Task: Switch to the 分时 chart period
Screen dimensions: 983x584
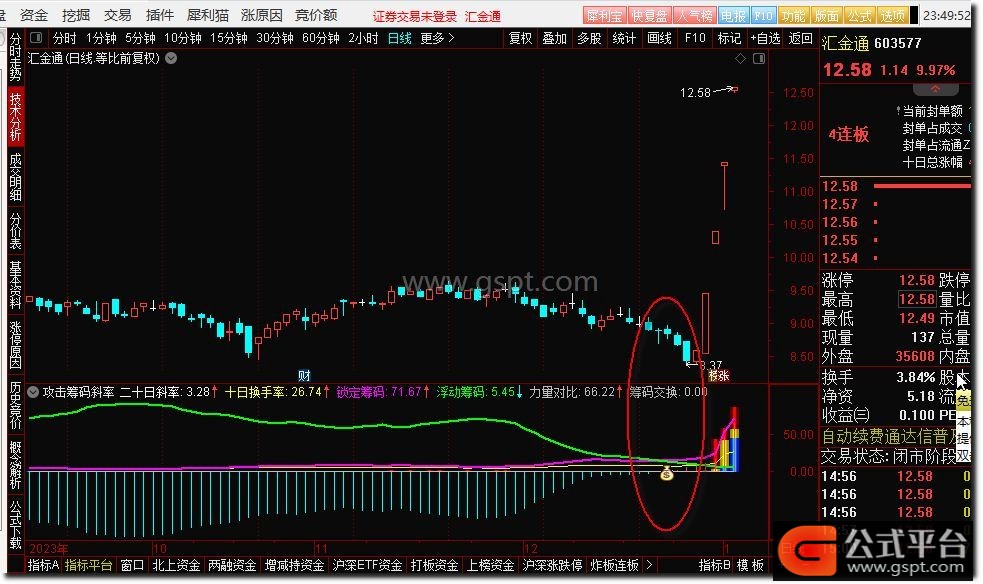Action: (x=65, y=38)
